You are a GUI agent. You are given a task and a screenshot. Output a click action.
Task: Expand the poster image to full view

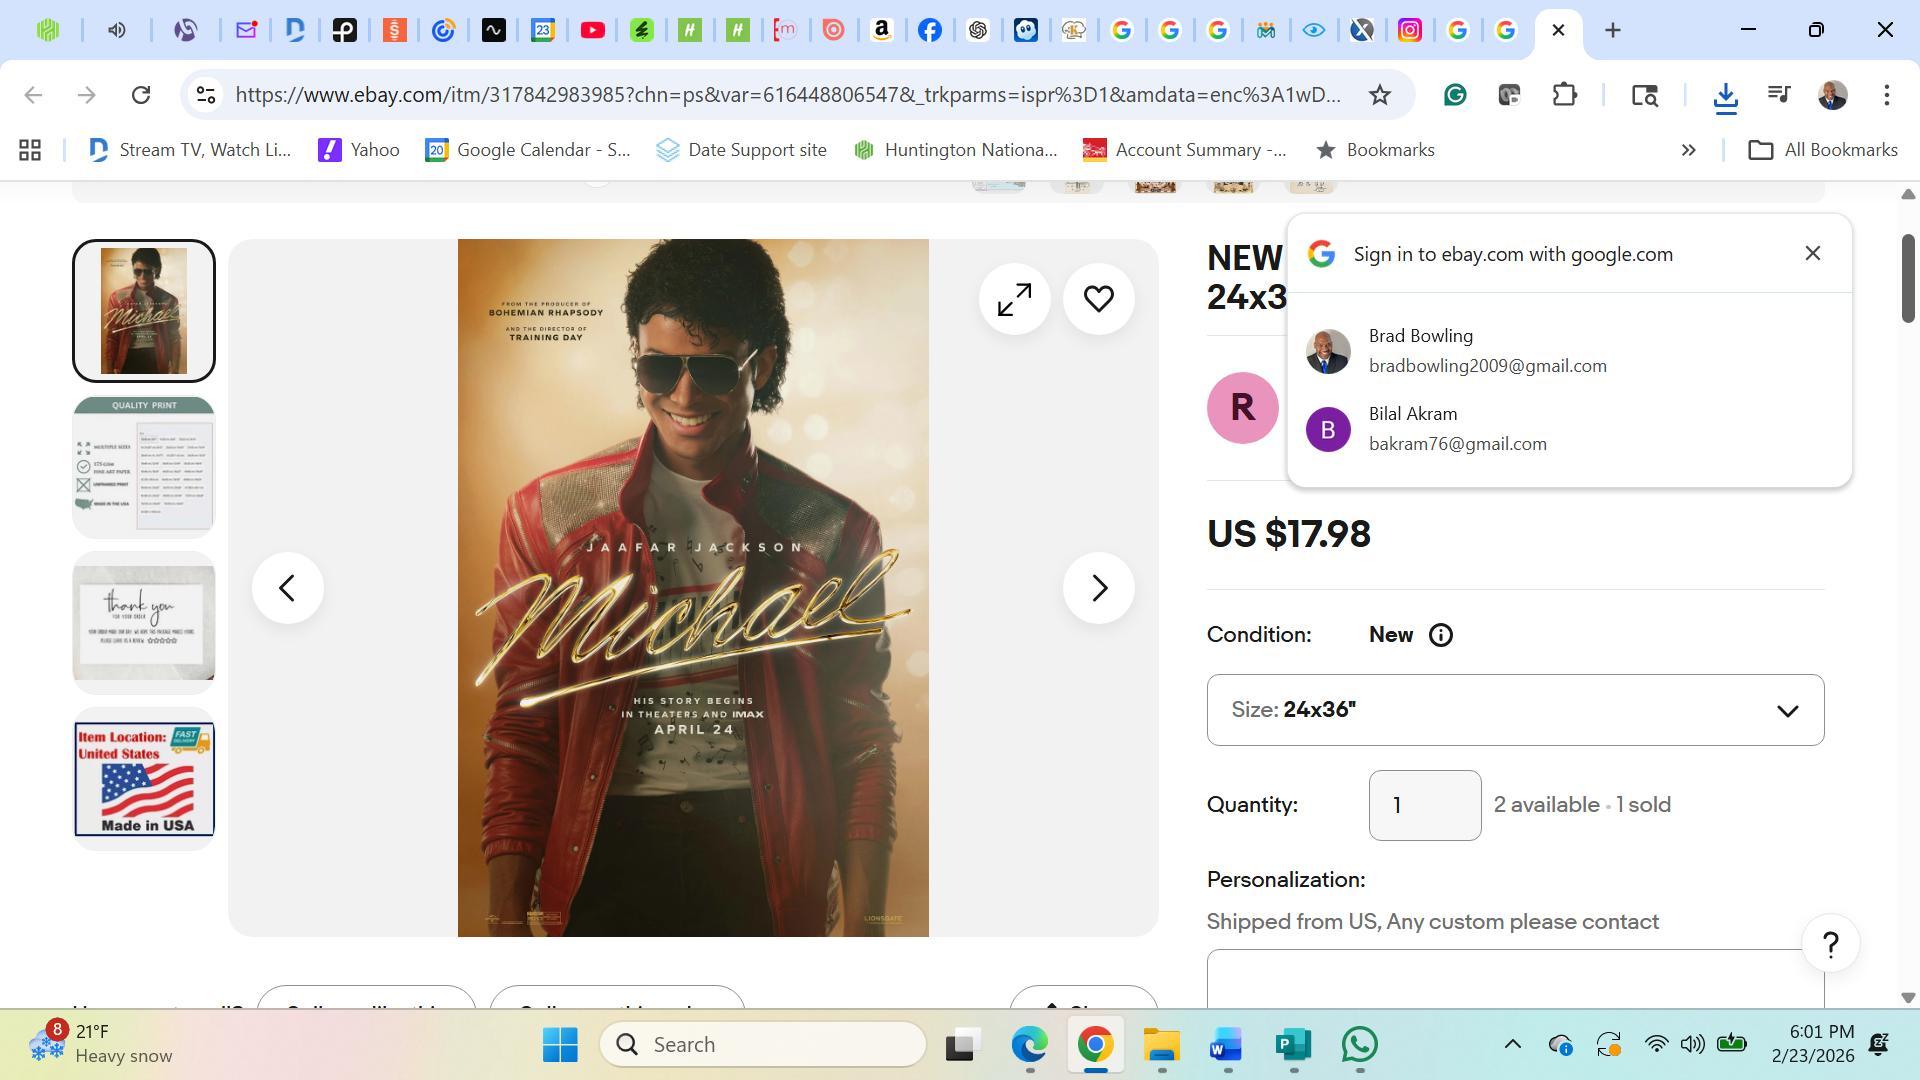pyautogui.click(x=1014, y=299)
